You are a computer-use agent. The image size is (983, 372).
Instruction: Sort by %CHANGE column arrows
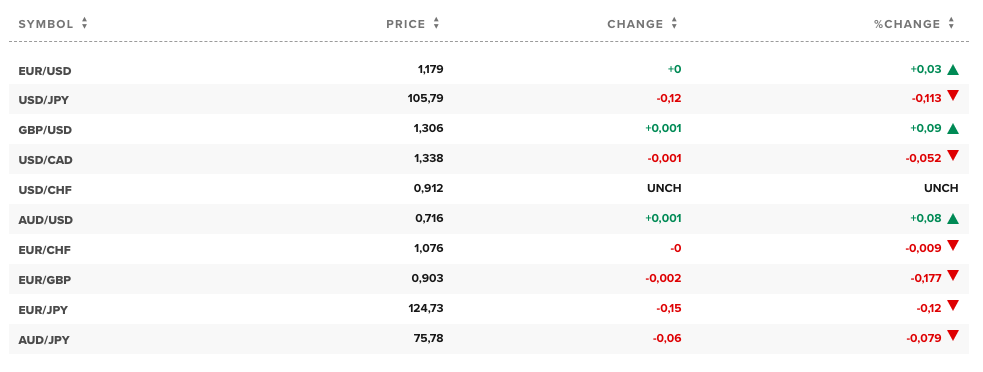pos(952,24)
